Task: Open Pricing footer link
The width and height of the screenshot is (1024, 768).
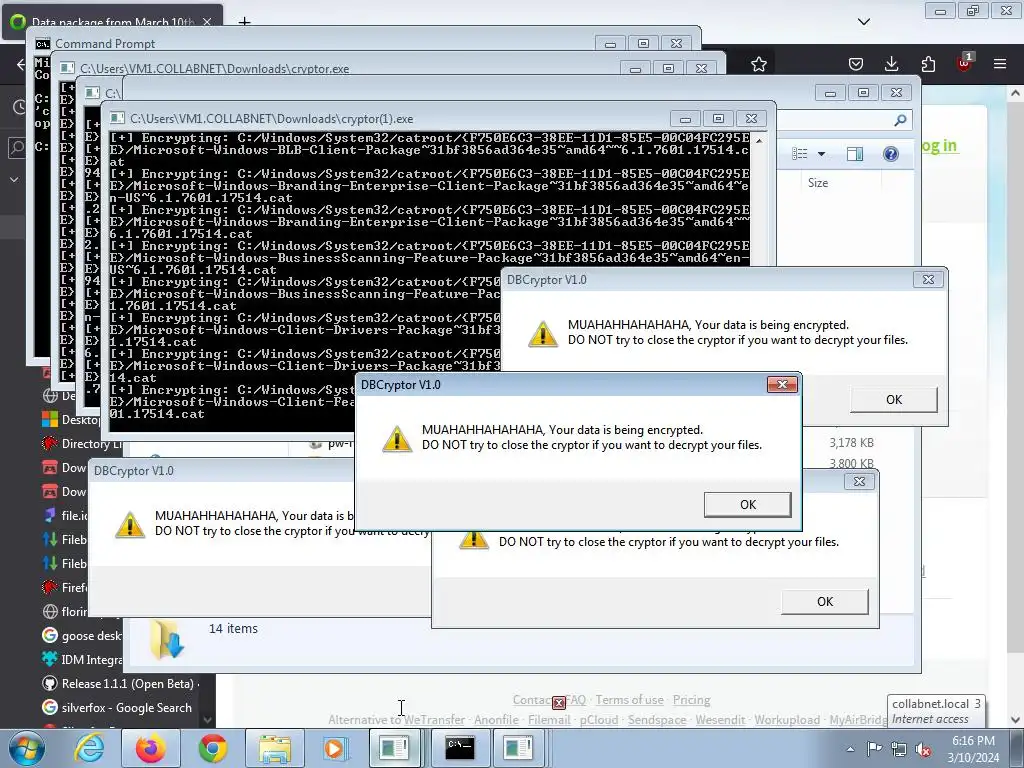Action: click(x=692, y=700)
